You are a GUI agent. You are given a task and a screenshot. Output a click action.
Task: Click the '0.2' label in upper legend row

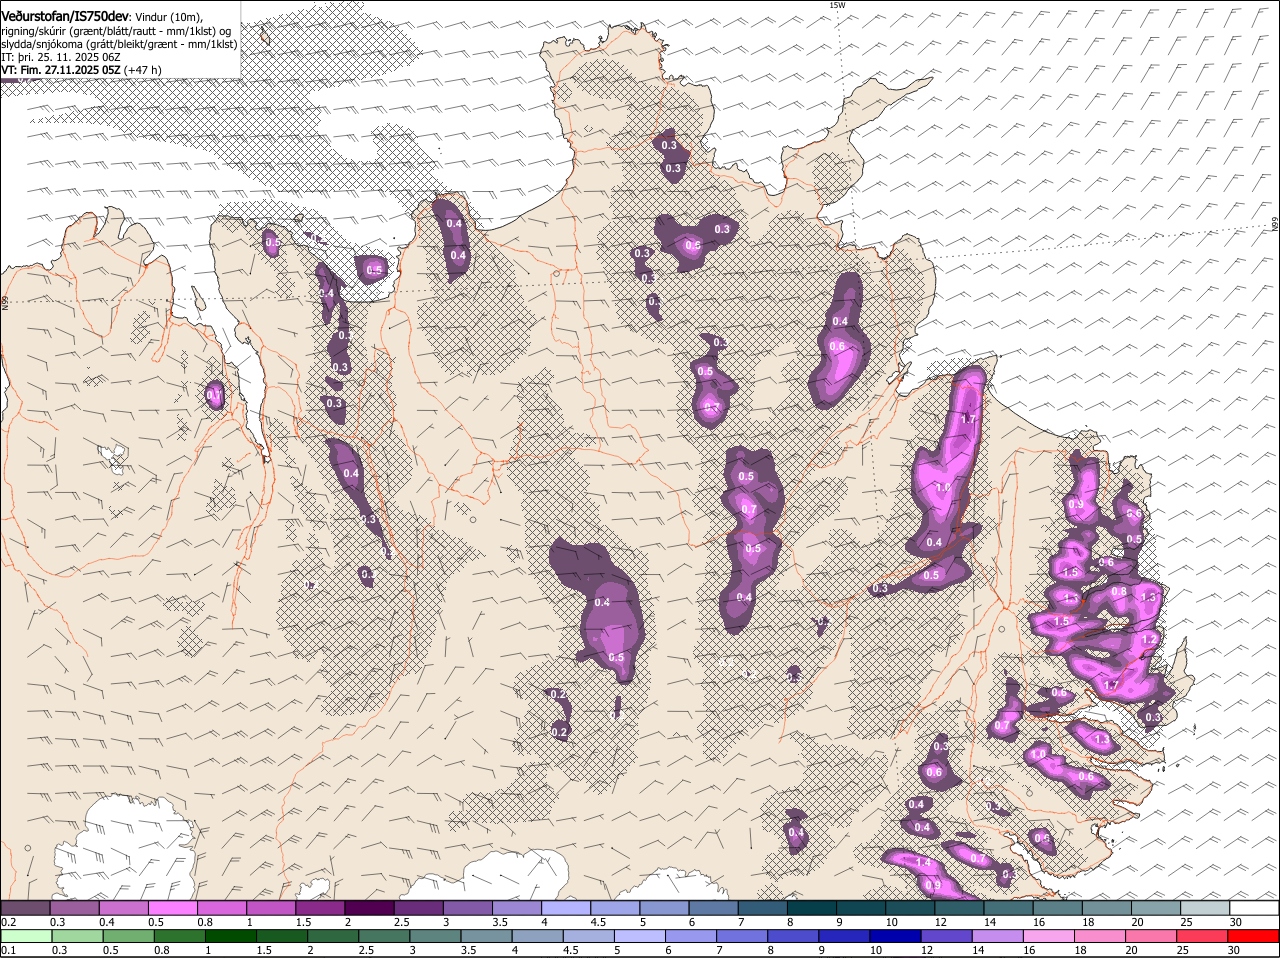pos(8,922)
